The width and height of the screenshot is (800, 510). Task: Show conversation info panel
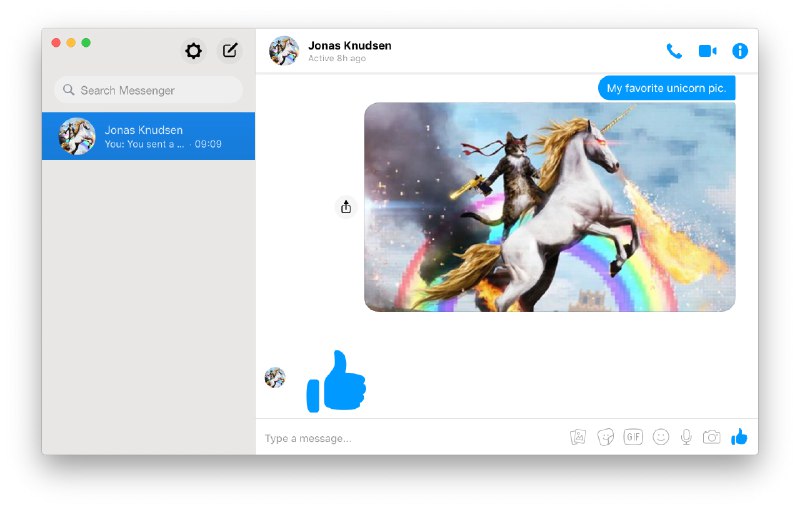pos(740,51)
